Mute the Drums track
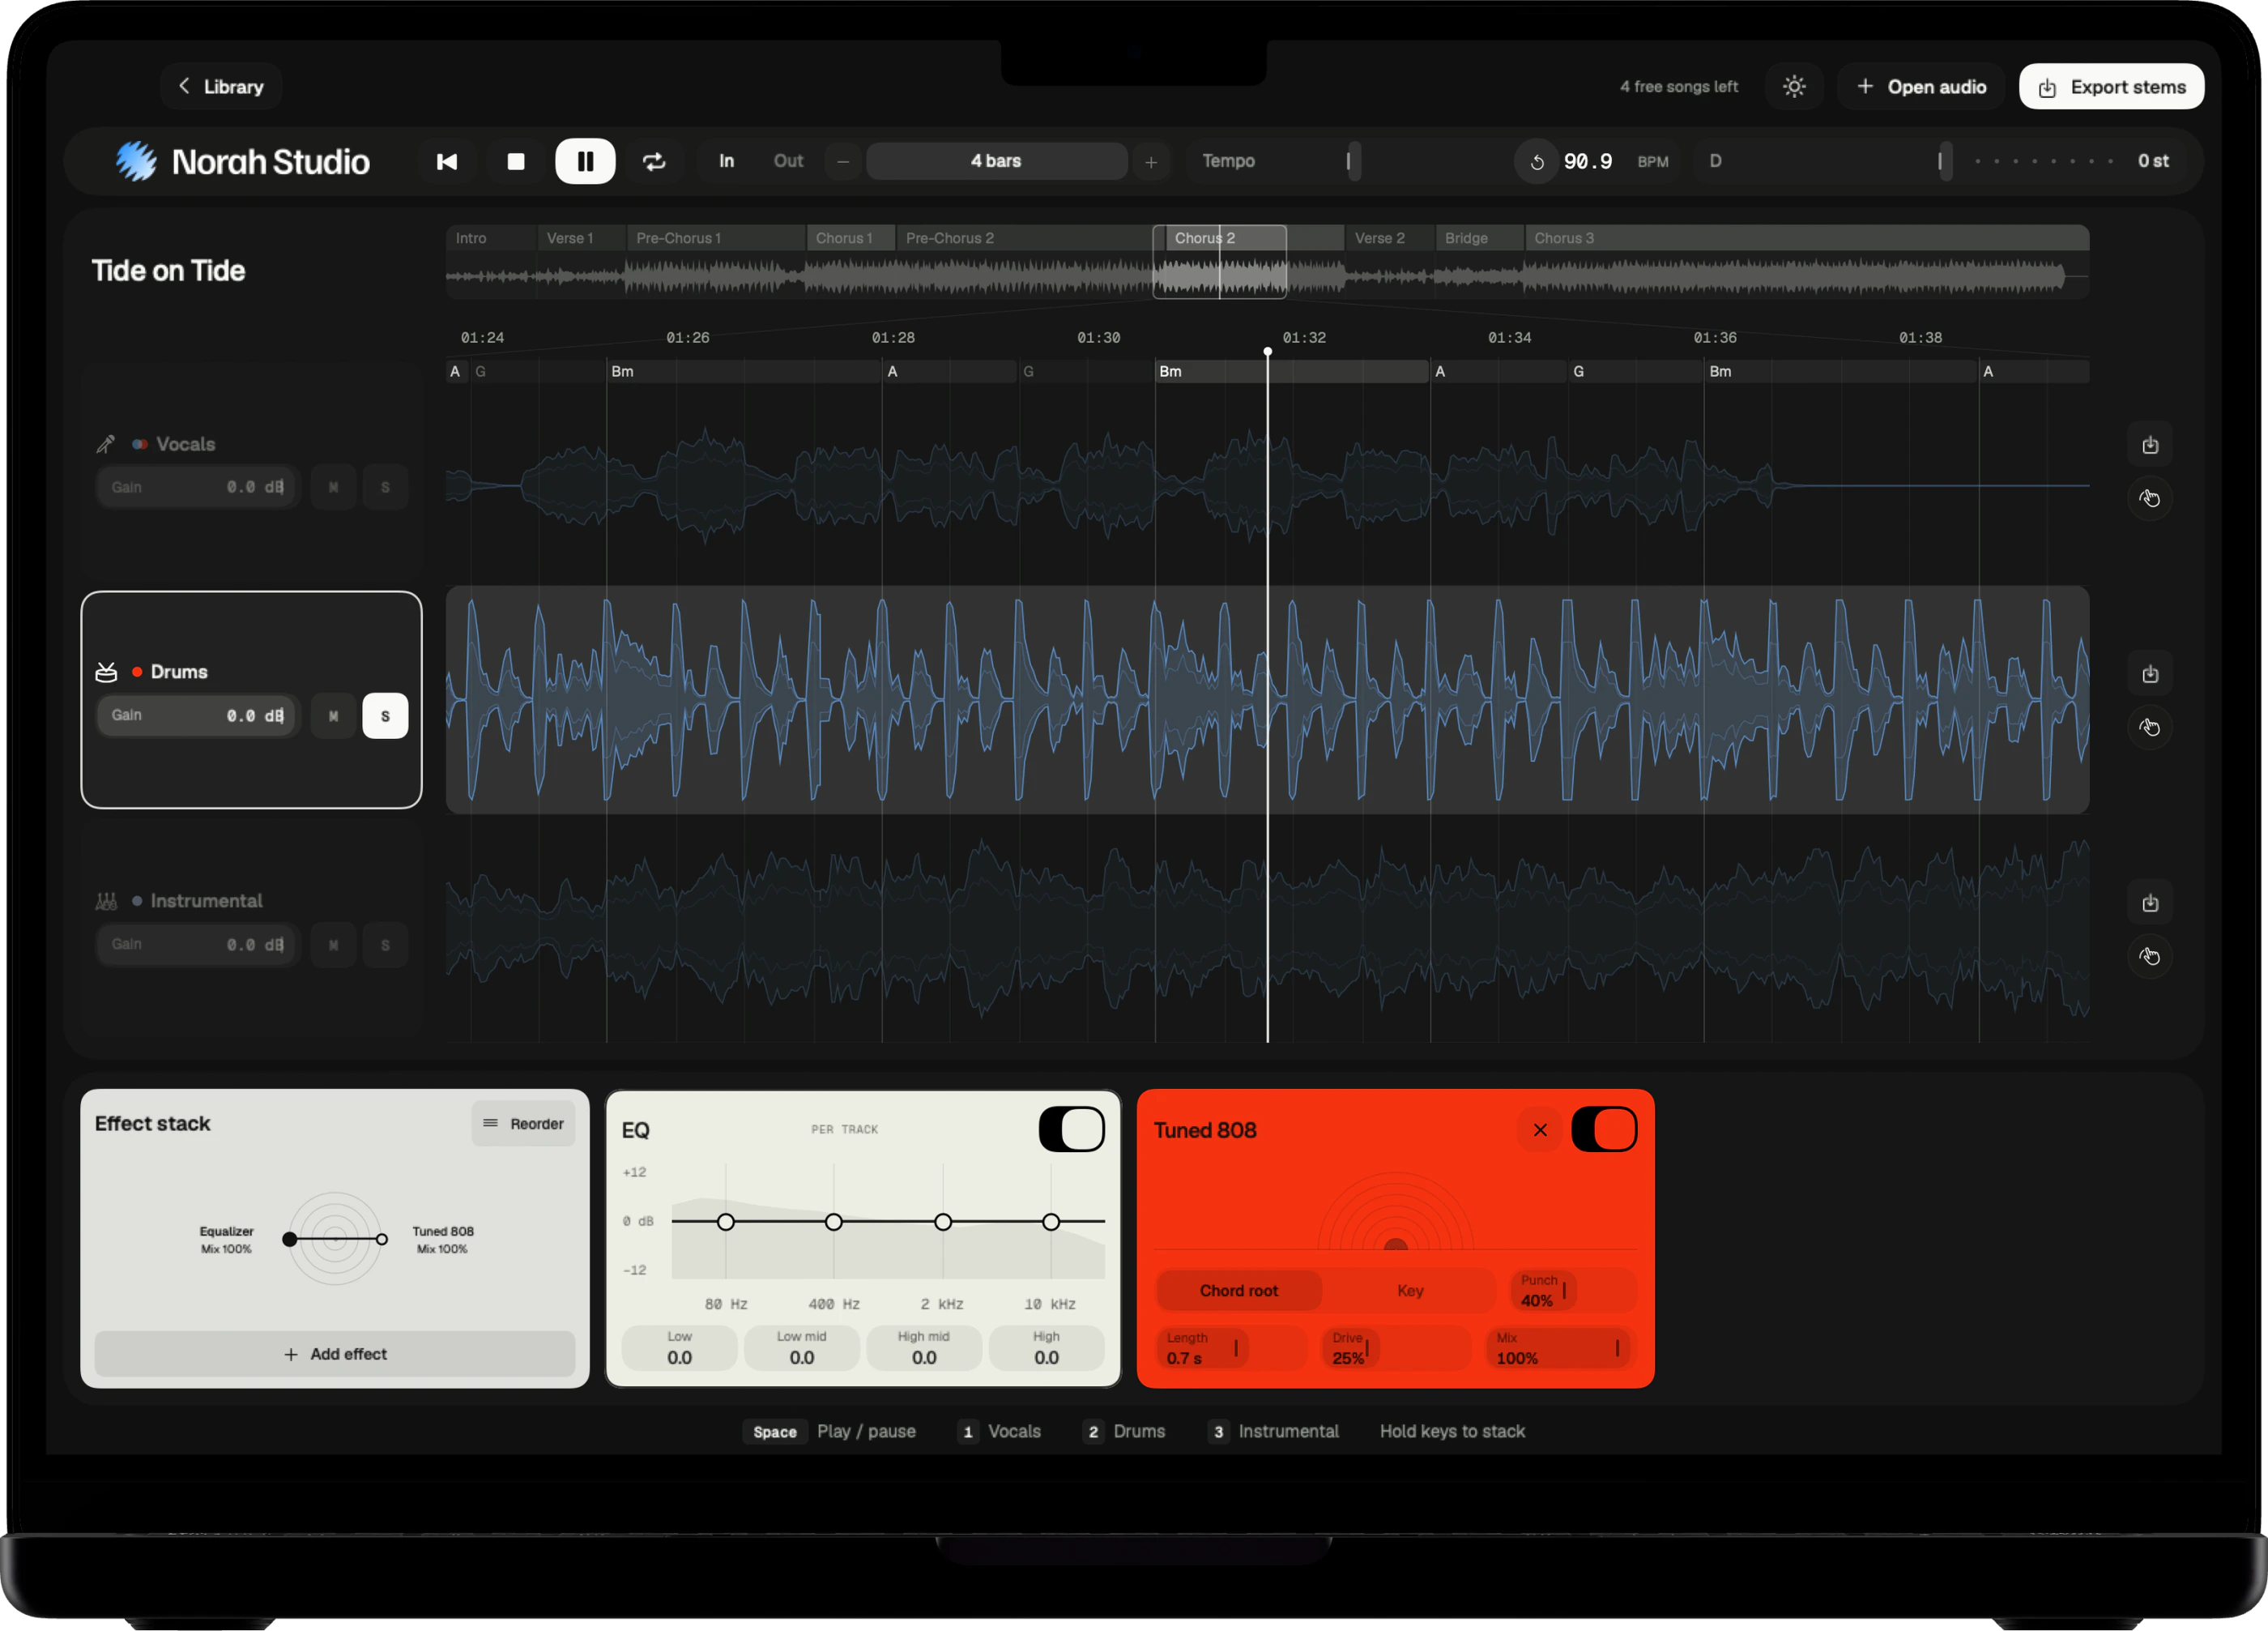 click(334, 716)
